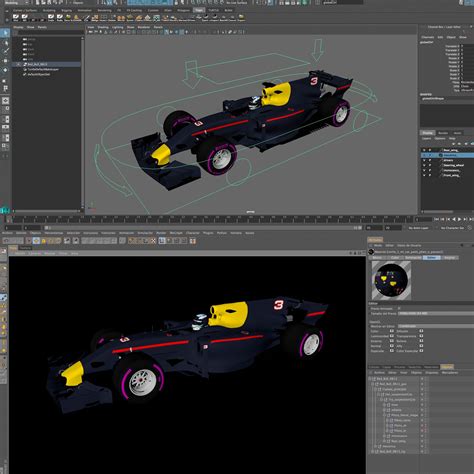Image resolution: width=474 pixels, height=474 pixels.
Task: Expand the Red_Bull_RB13 outliner node
Action: tap(18, 64)
